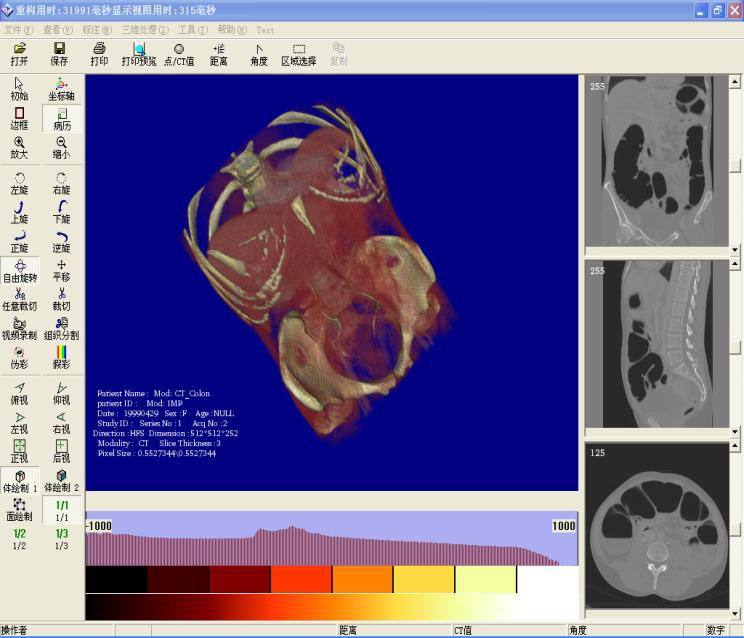Start 视频录制 video recording
Screen dimensions: 744x638
click(19, 329)
